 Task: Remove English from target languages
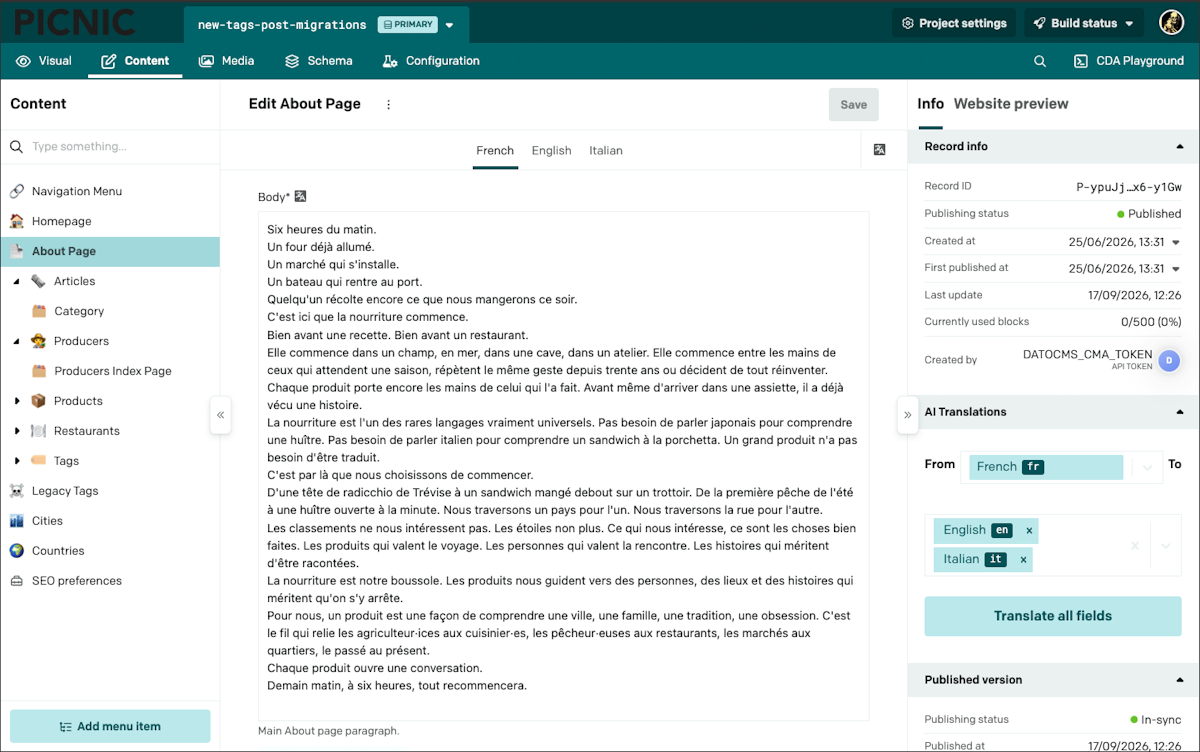1030,531
